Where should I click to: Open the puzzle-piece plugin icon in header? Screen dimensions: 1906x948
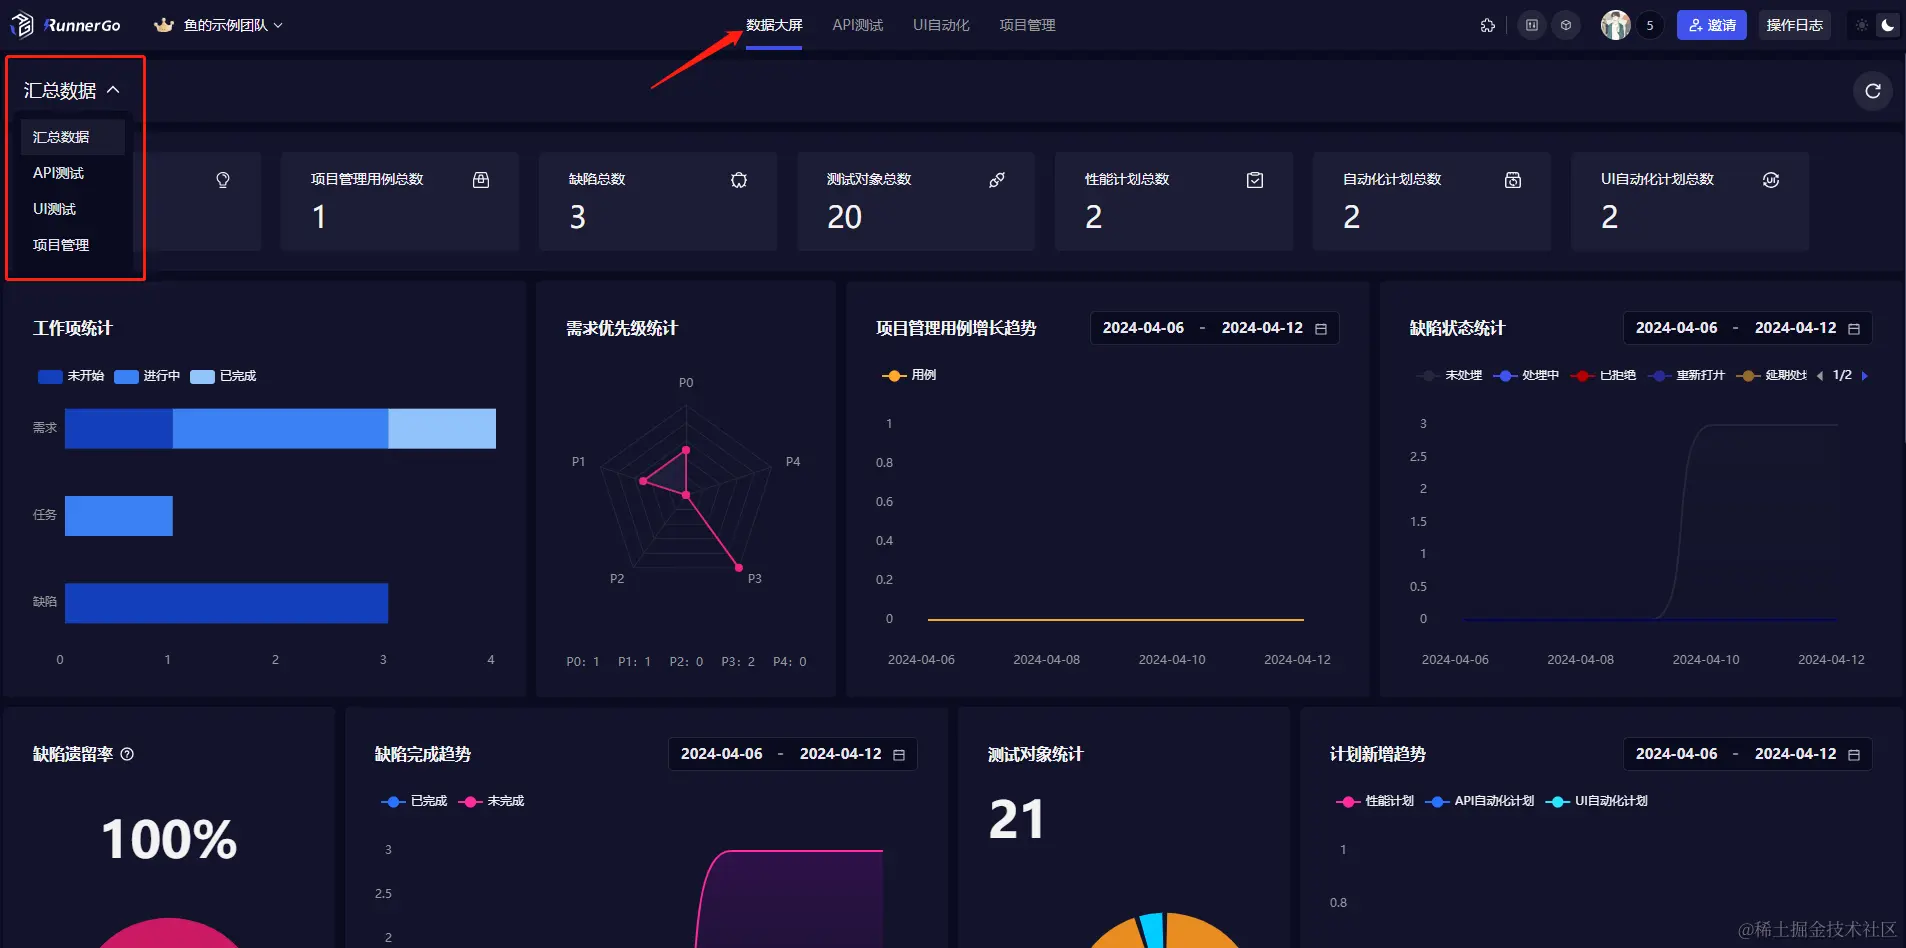(x=1488, y=25)
